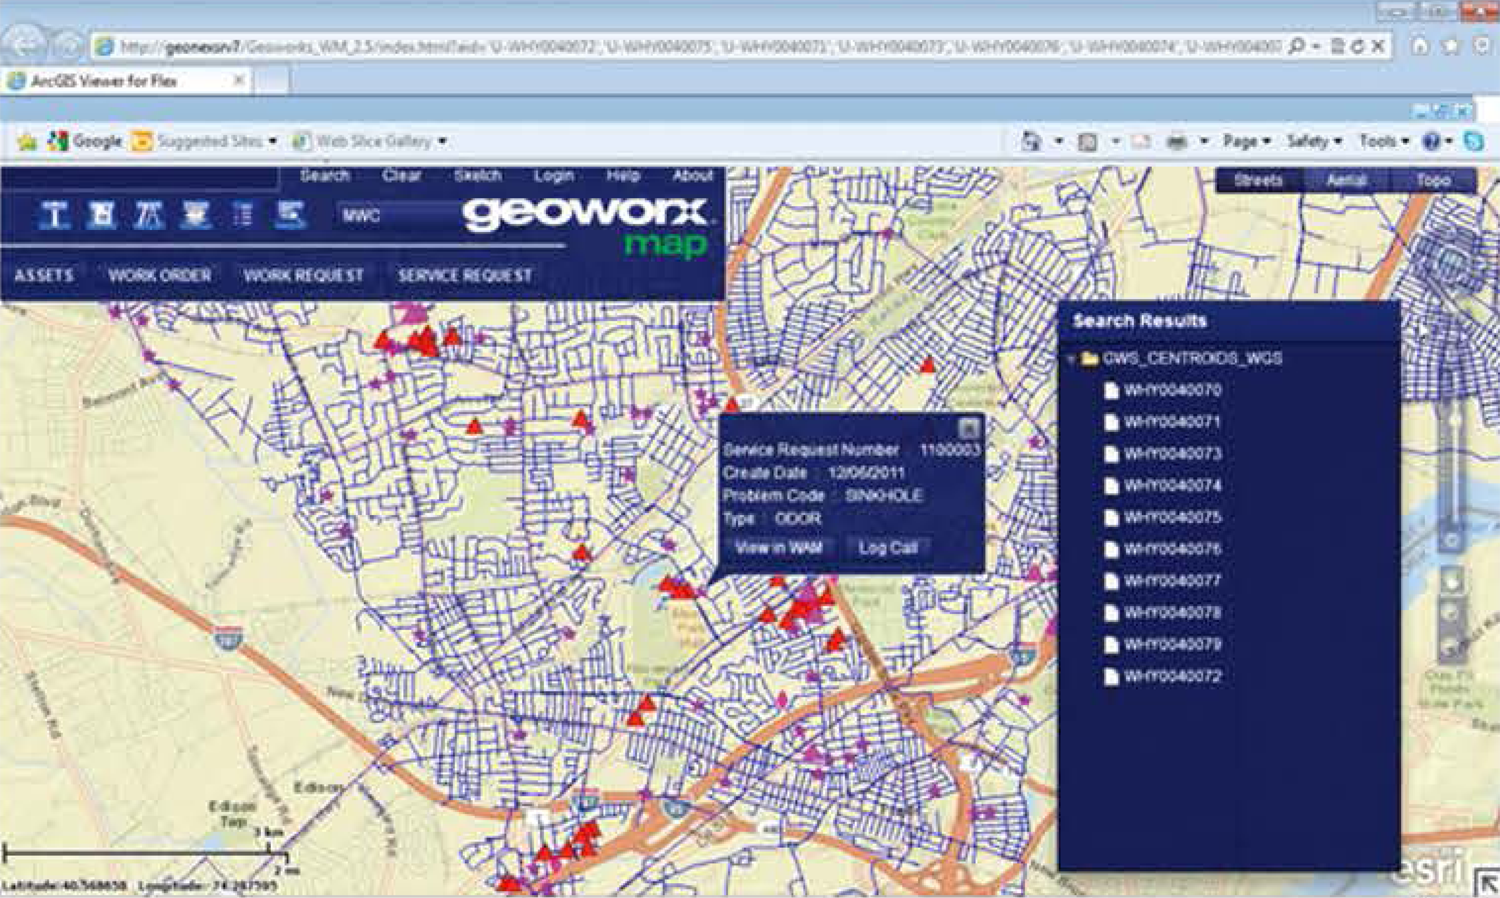Select the SERVICE REQUEST tab
The height and width of the screenshot is (898, 1500).
465,275
